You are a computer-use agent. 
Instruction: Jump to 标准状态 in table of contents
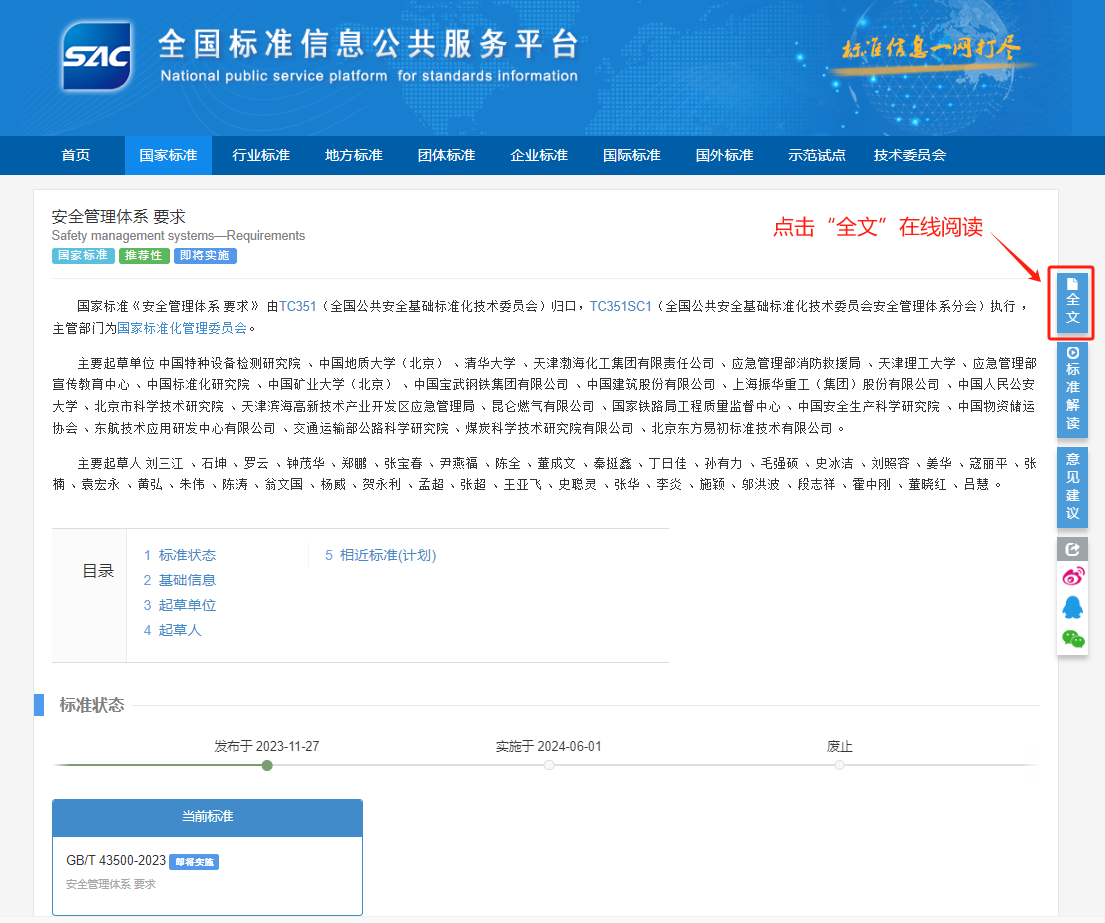(x=186, y=555)
